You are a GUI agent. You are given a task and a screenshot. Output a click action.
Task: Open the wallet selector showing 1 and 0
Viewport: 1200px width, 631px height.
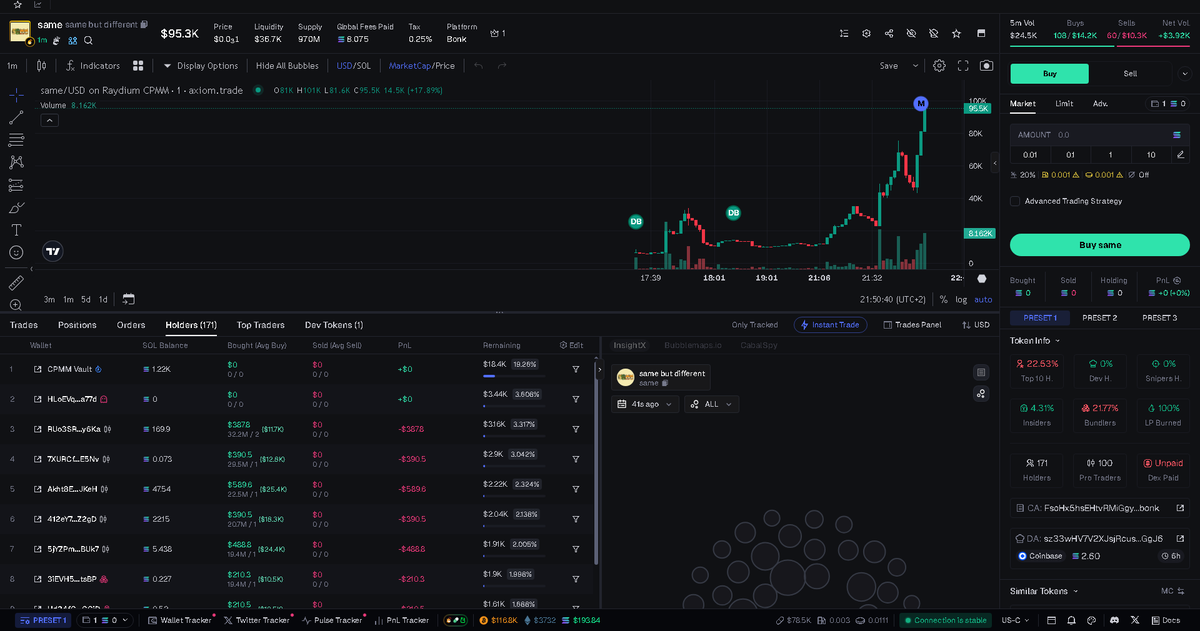click(1168, 103)
